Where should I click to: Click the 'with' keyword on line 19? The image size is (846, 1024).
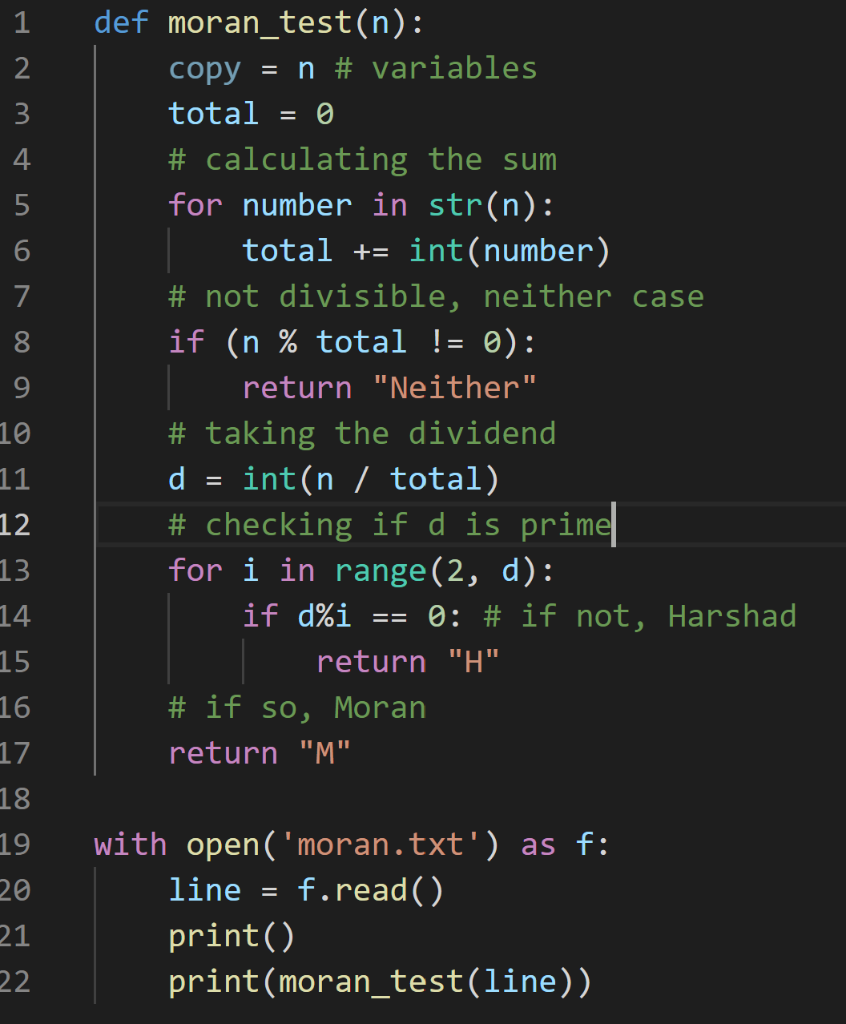[130, 846]
